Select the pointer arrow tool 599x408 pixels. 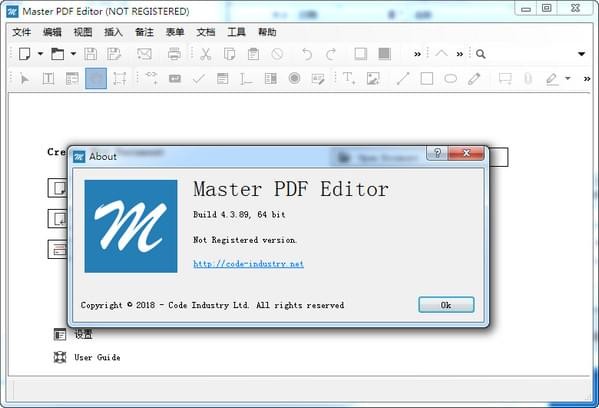[x=25, y=79]
